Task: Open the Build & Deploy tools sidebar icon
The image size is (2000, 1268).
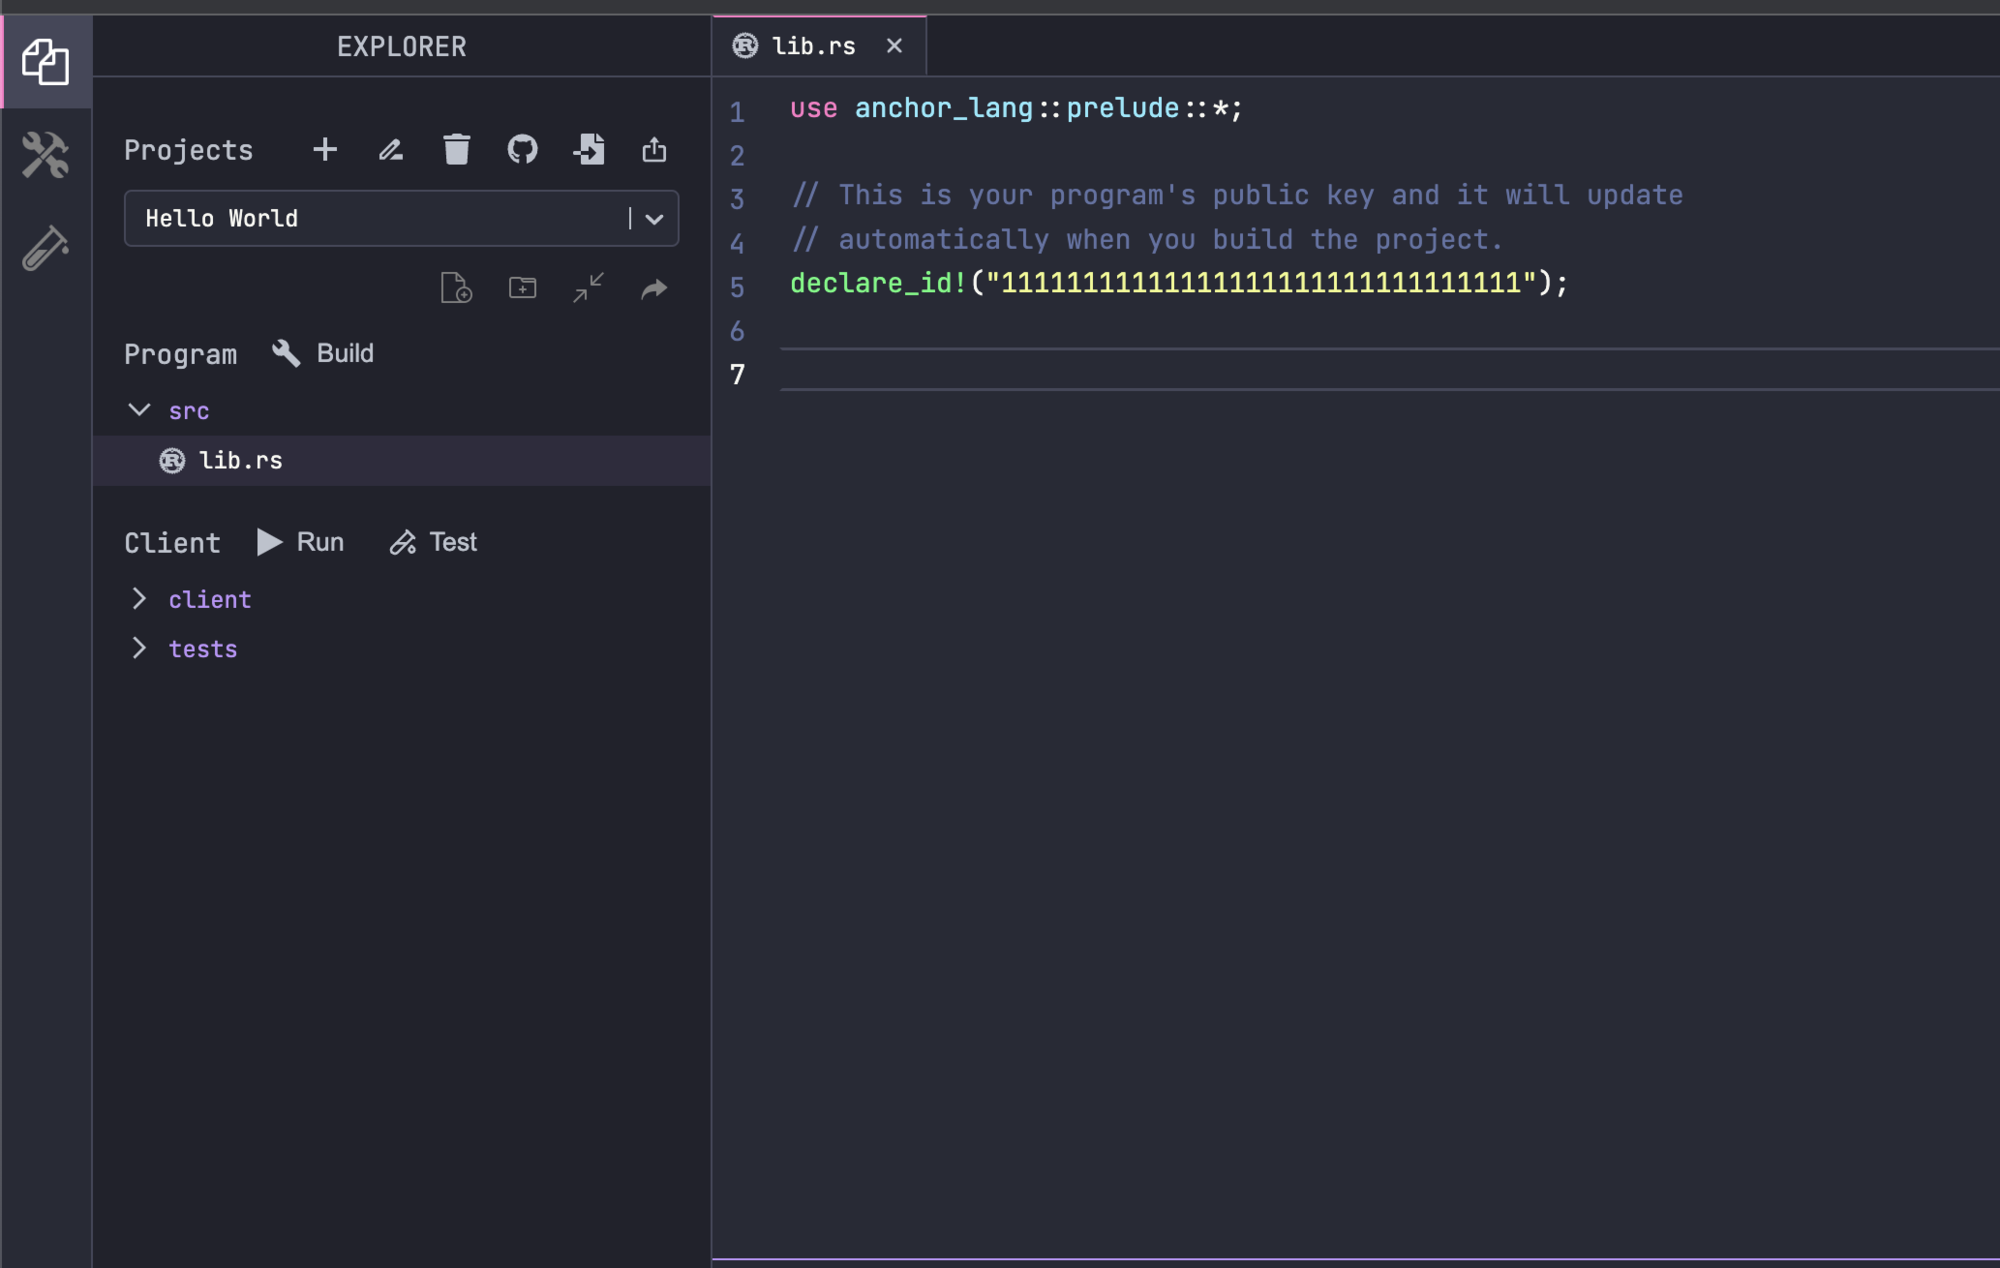Action: coord(46,155)
